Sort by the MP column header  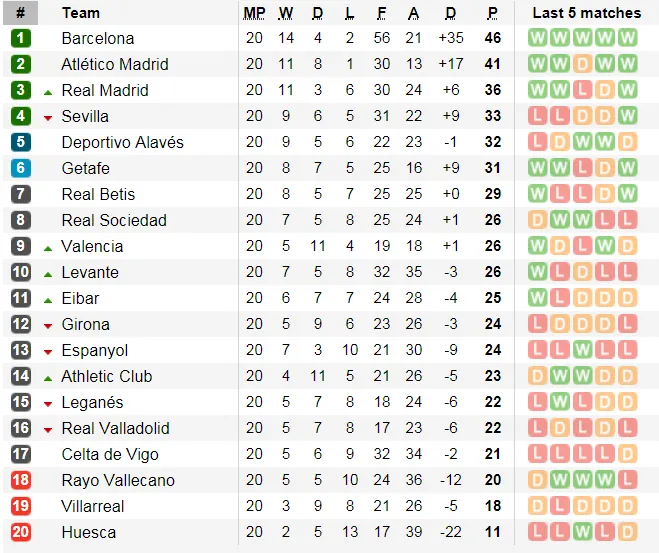point(254,13)
